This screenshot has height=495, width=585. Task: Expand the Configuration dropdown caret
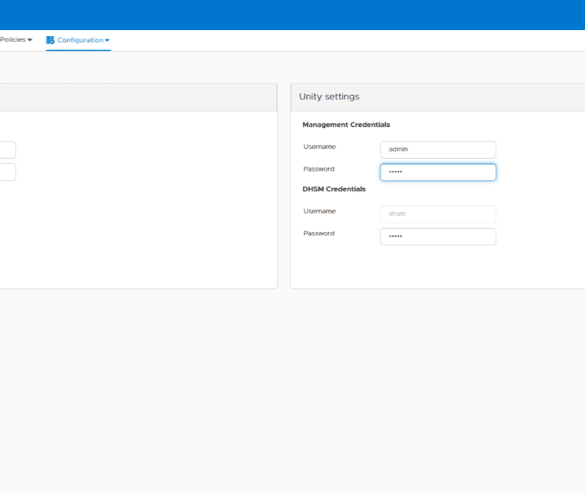coord(107,40)
